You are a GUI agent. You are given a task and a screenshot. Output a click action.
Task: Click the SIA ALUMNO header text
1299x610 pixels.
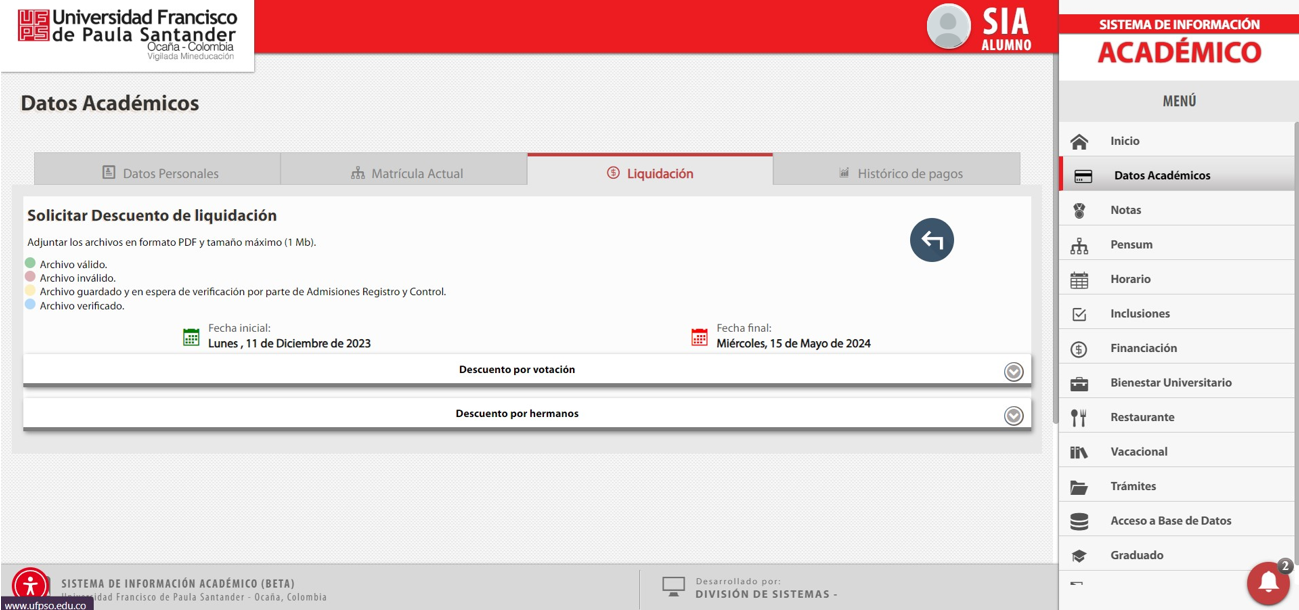tap(1006, 28)
